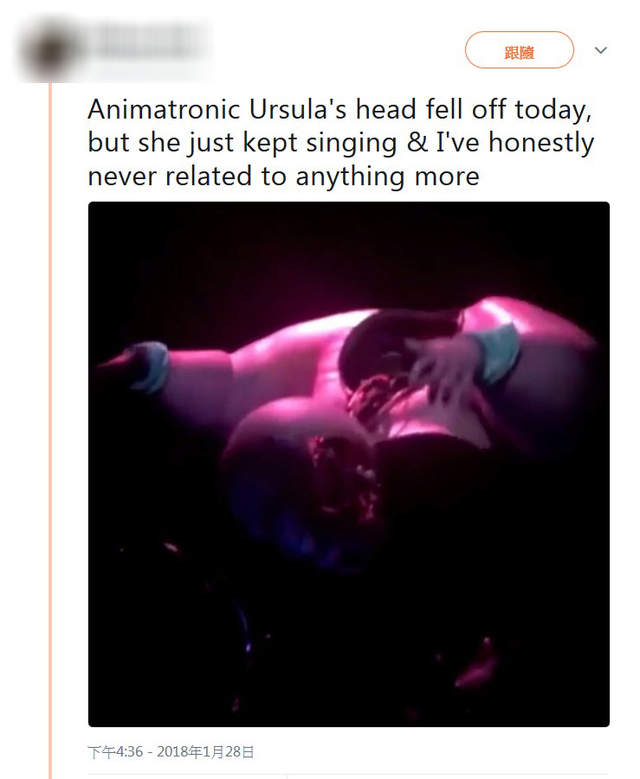Viewport: 640px width, 779px height.
Task: Click the "but she just kept singing" line
Action: pyautogui.click(x=340, y=143)
